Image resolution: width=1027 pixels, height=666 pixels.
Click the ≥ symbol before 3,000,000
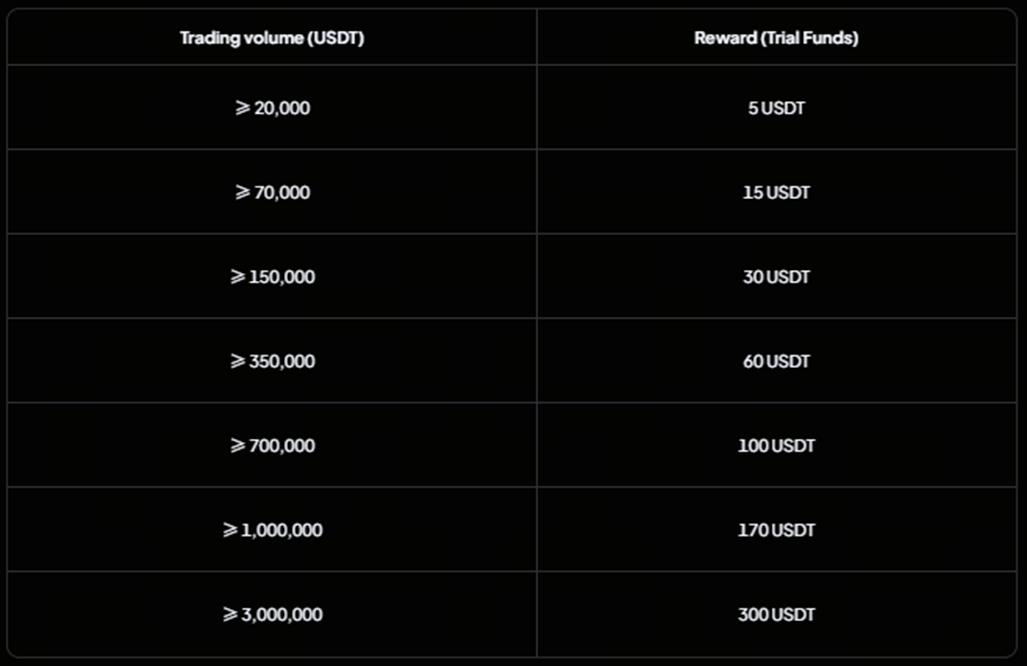pos(230,615)
